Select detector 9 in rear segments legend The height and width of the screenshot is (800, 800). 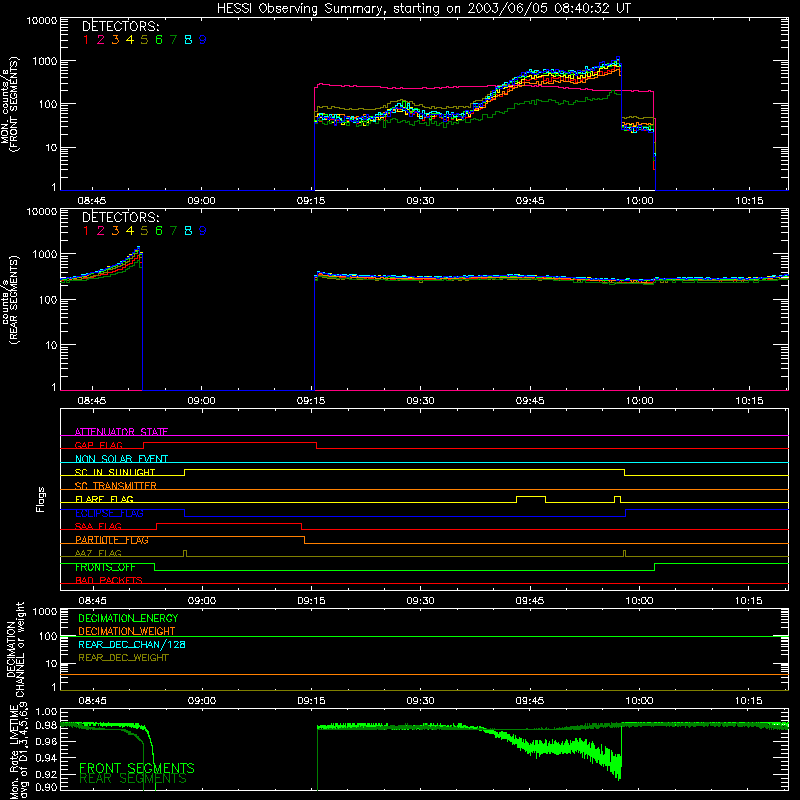tap(203, 231)
